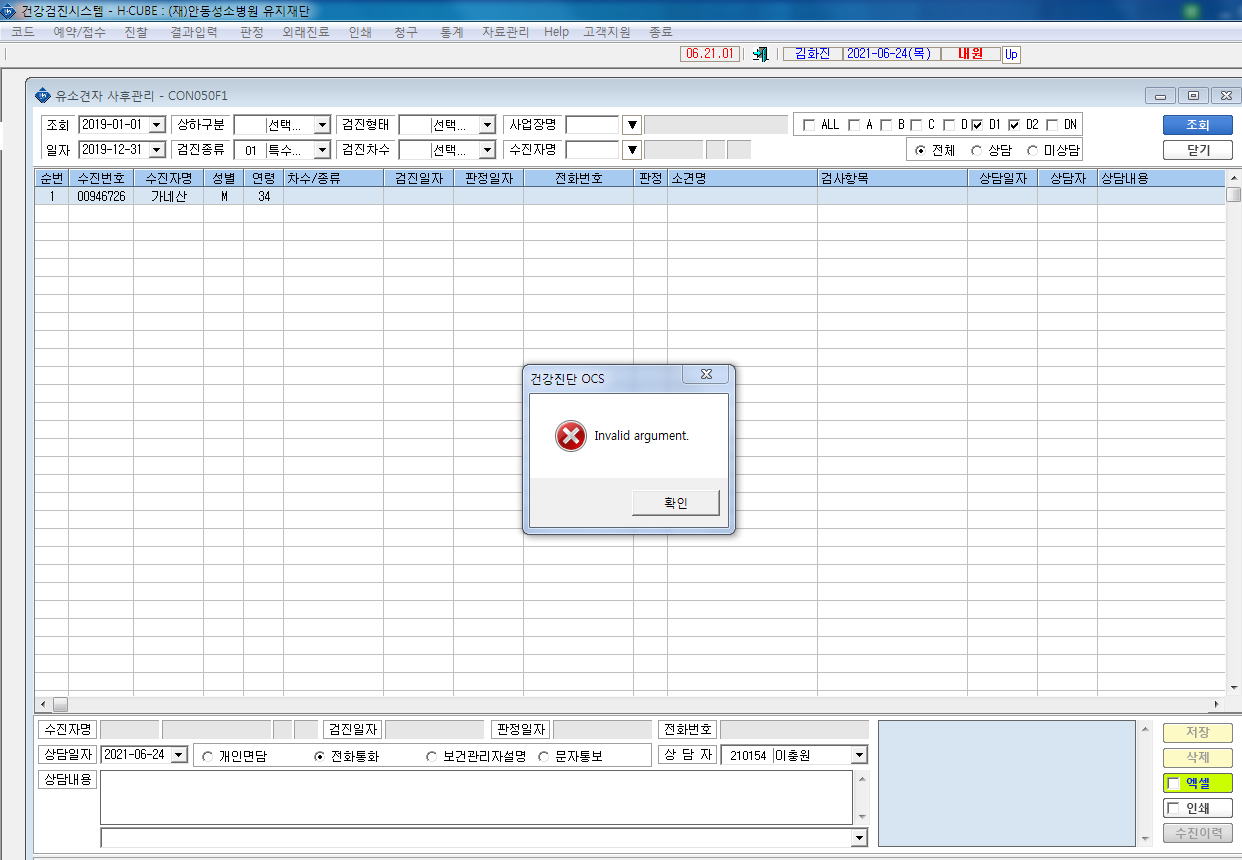This screenshot has width=1242, height=860.
Task: Open the 사업장명 lookup arrow button
Action: (632, 125)
